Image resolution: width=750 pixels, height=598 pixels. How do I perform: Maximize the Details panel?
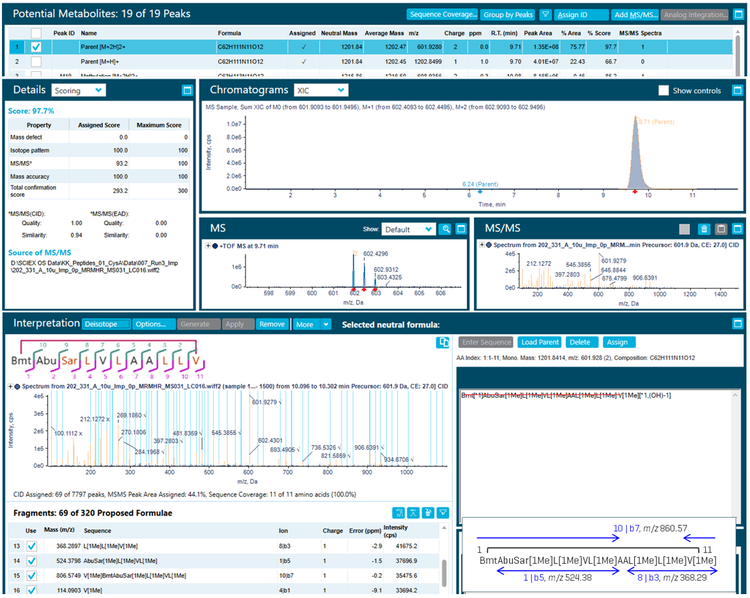[x=186, y=91]
